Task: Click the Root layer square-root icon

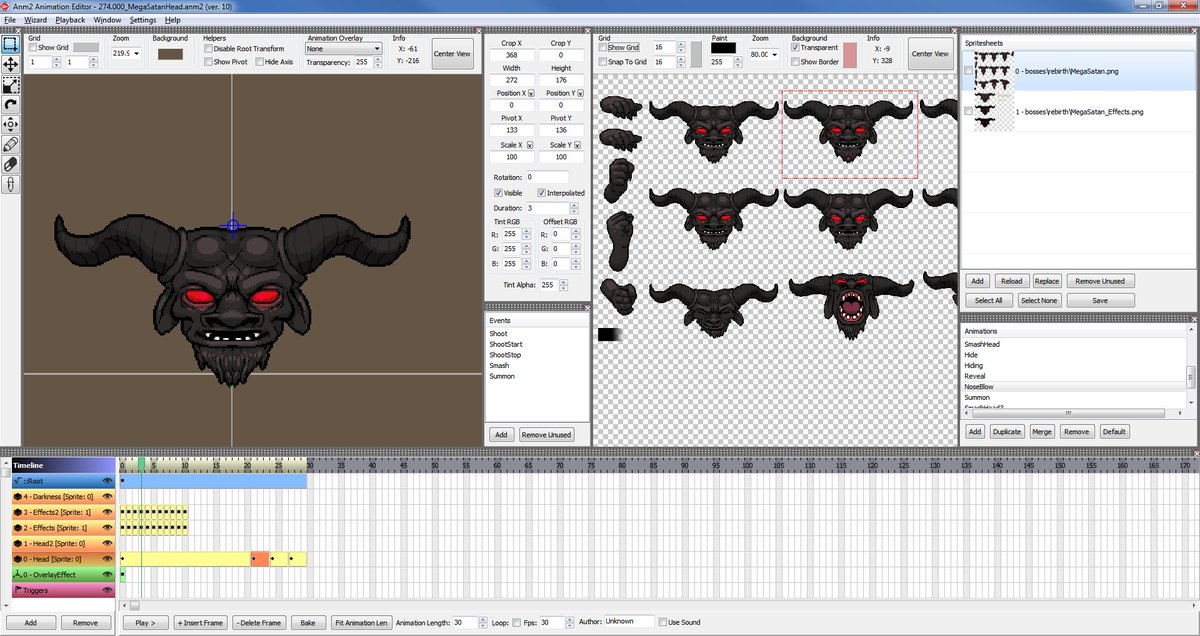Action: (17, 481)
